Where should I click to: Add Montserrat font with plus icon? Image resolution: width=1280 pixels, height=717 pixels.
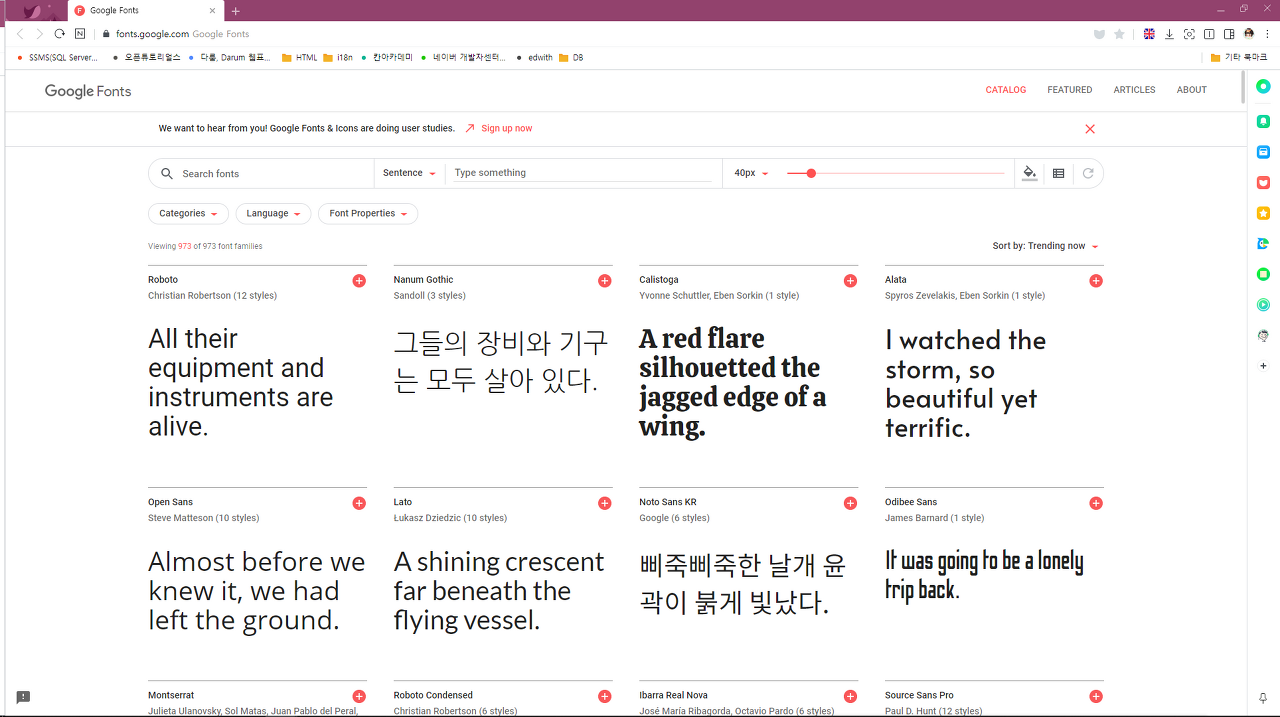coord(359,696)
